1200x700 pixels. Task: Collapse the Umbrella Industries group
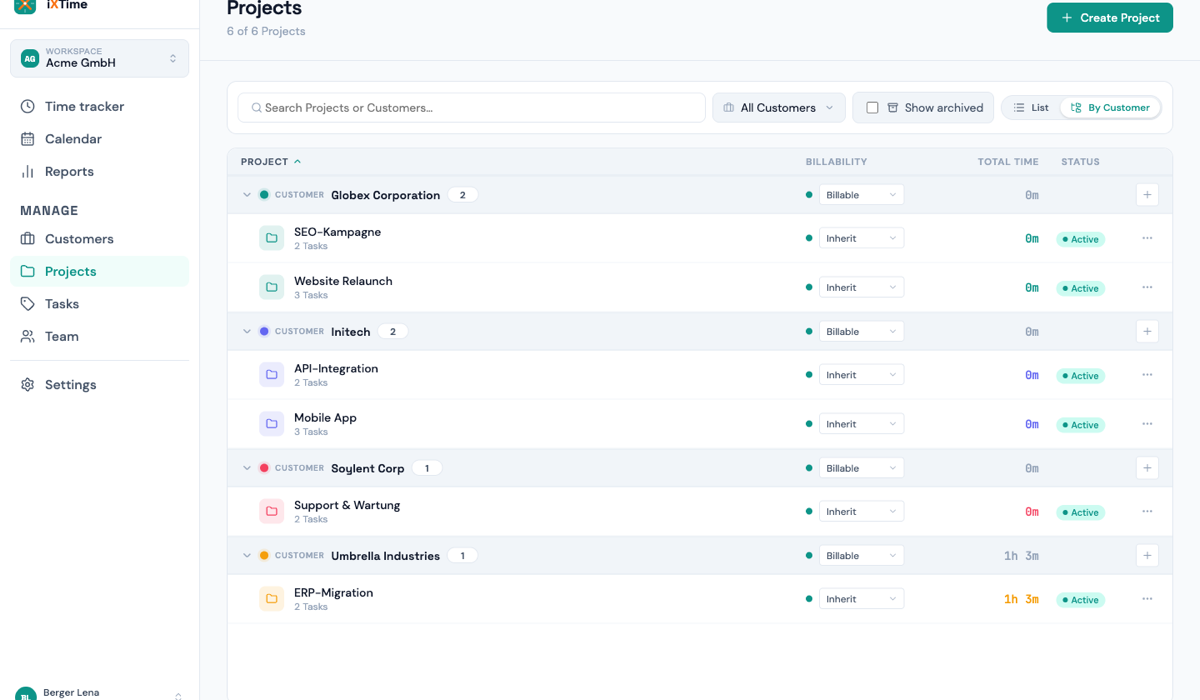[x=247, y=555]
